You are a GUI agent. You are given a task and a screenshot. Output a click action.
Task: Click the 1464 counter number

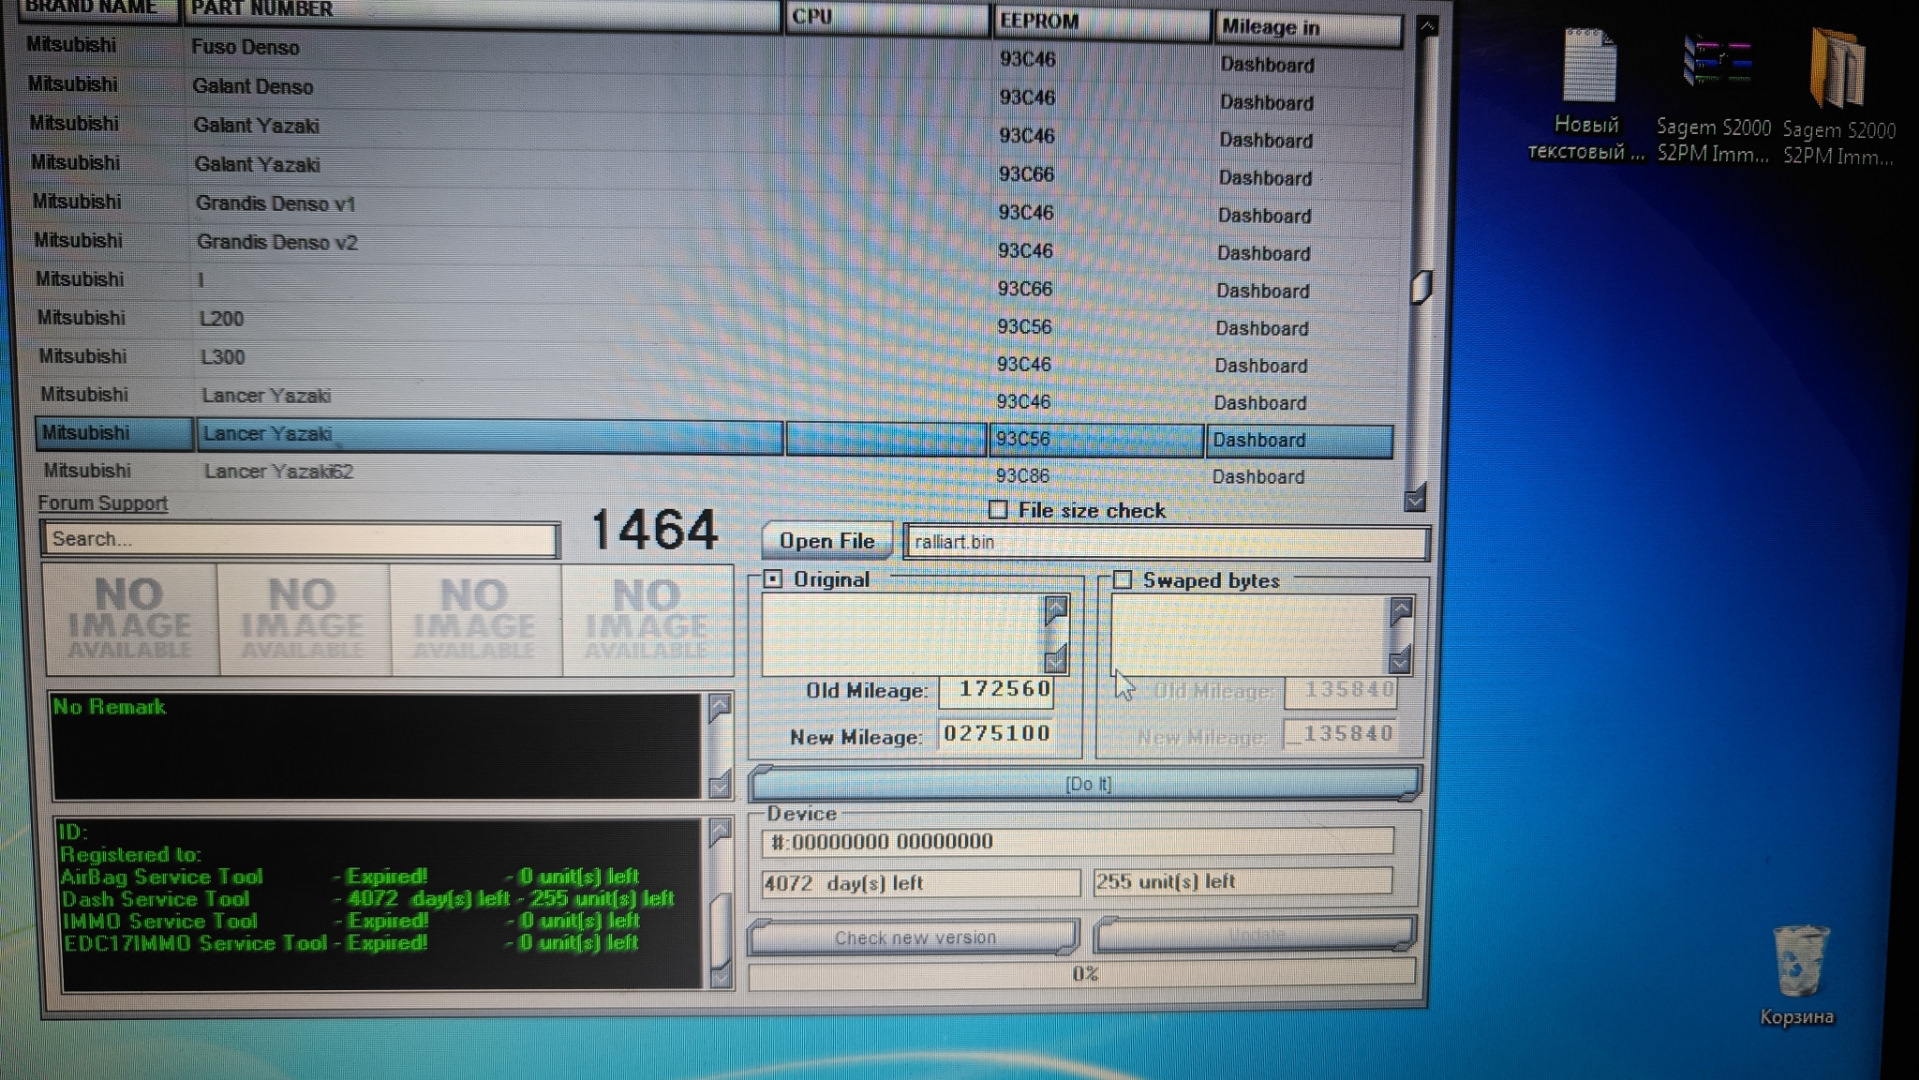tap(654, 530)
